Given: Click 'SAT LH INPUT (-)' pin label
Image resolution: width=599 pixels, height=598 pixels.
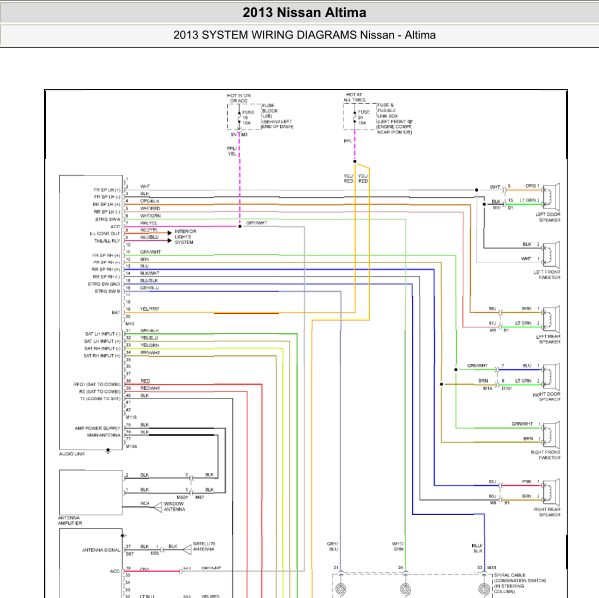Looking at the screenshot, I should [x=102, y=334].
